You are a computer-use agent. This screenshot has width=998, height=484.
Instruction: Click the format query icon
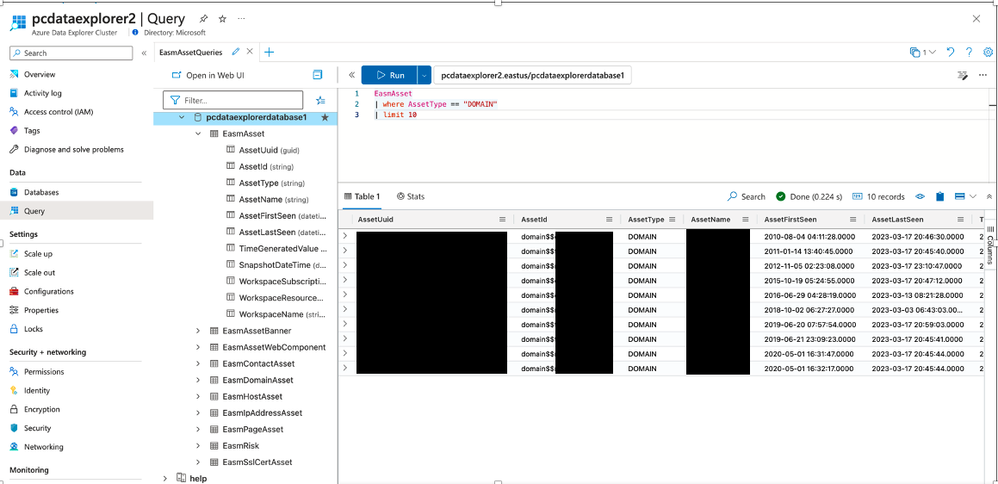[963, 75]
